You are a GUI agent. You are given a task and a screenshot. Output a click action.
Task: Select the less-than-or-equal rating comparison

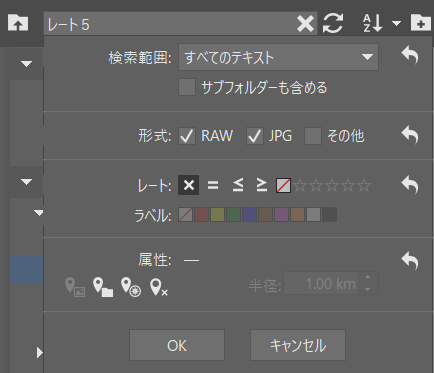(238, 185)
